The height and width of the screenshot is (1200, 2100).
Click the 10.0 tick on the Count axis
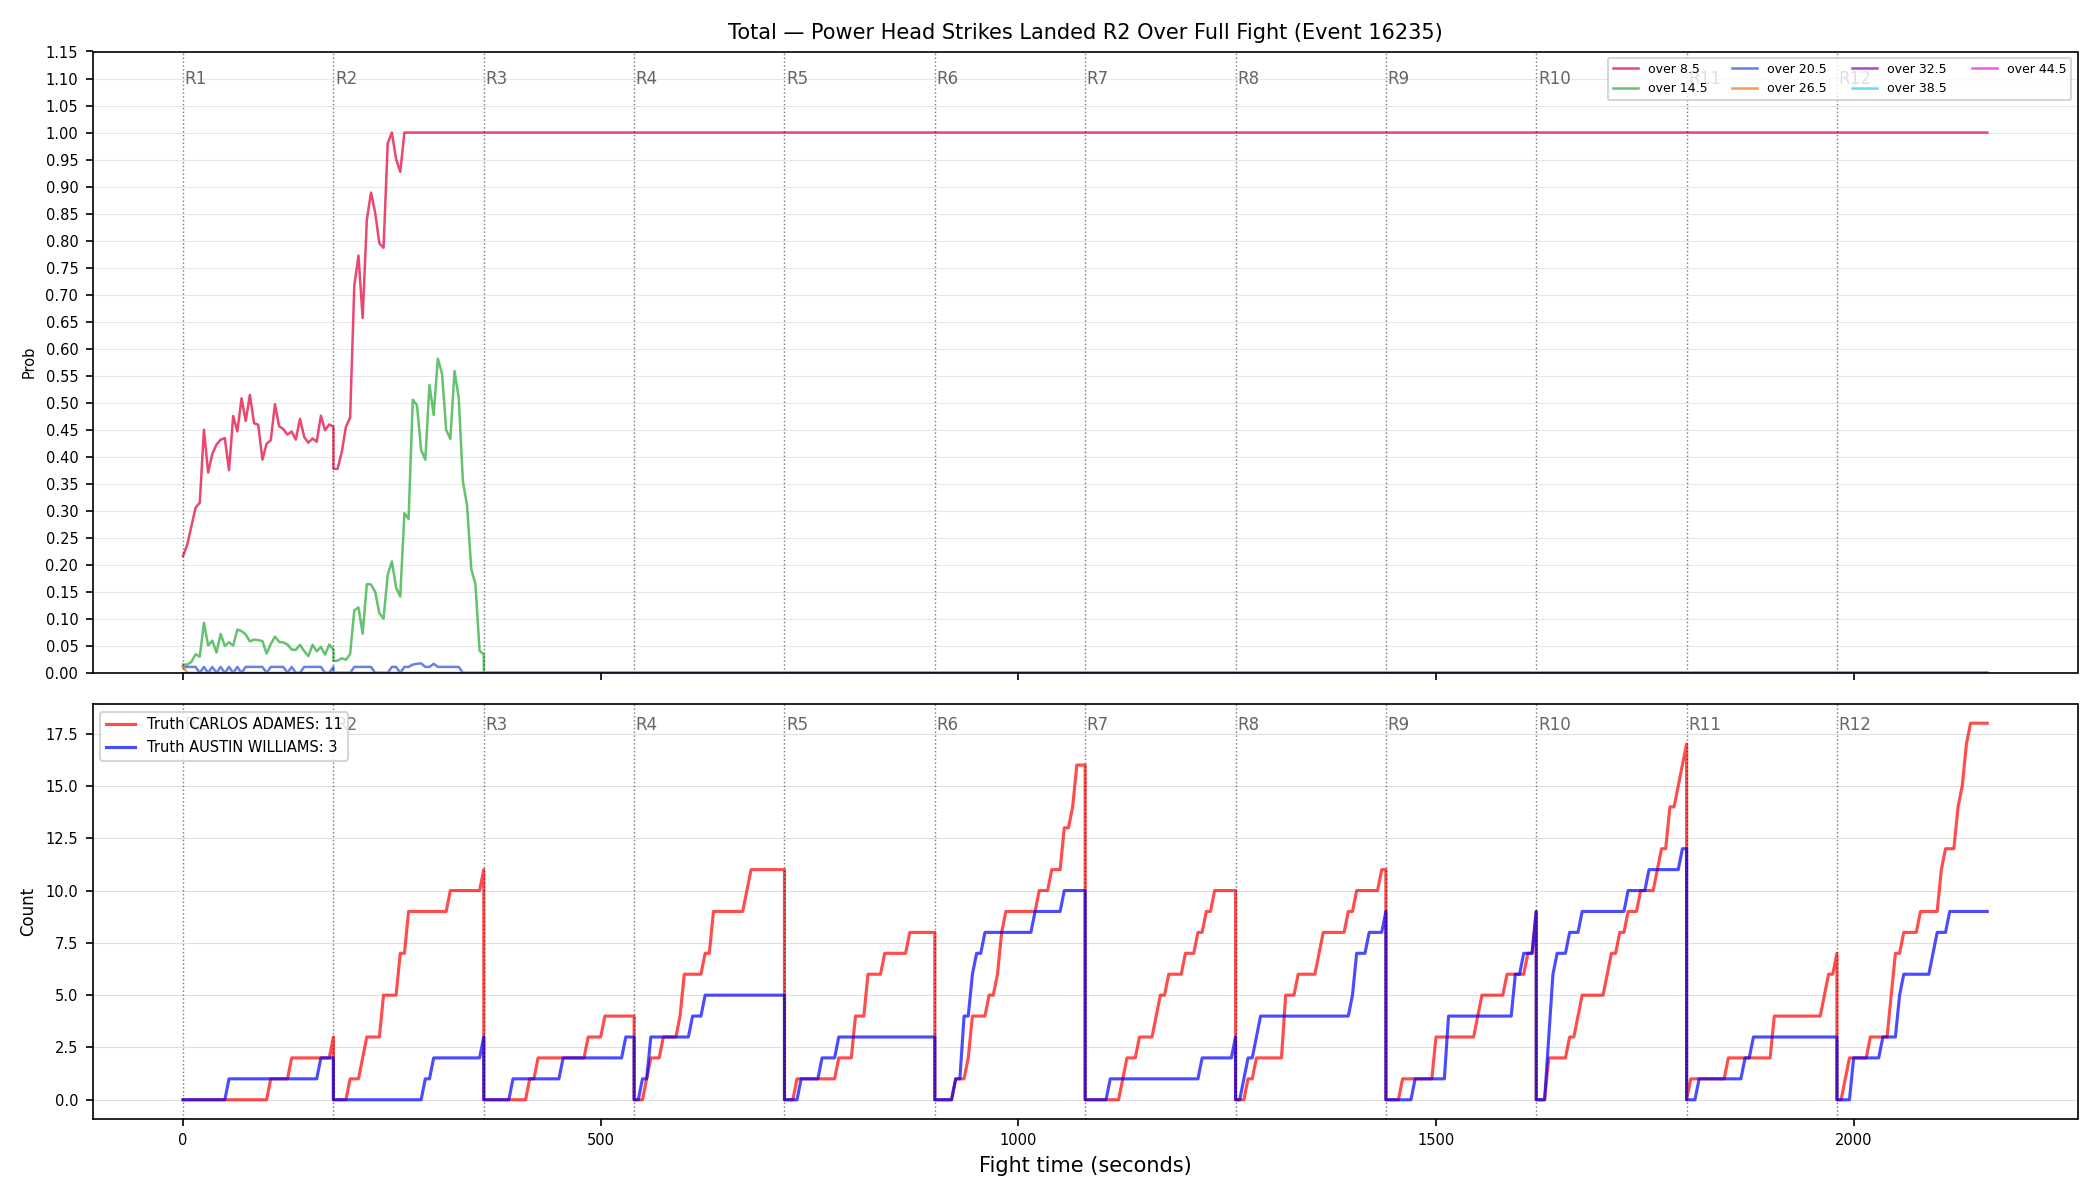pyautogui.click(x=62, y=891)
